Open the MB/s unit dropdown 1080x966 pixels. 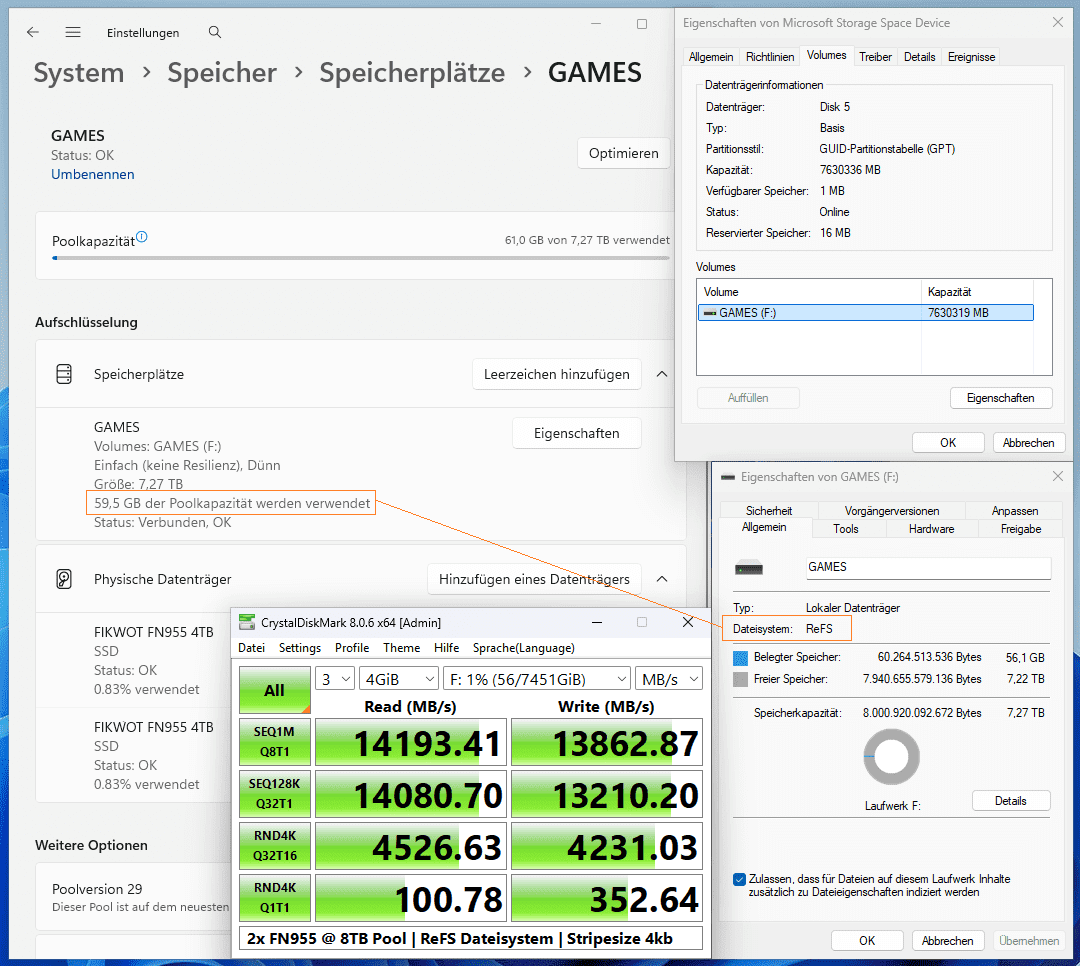(669, 679)
